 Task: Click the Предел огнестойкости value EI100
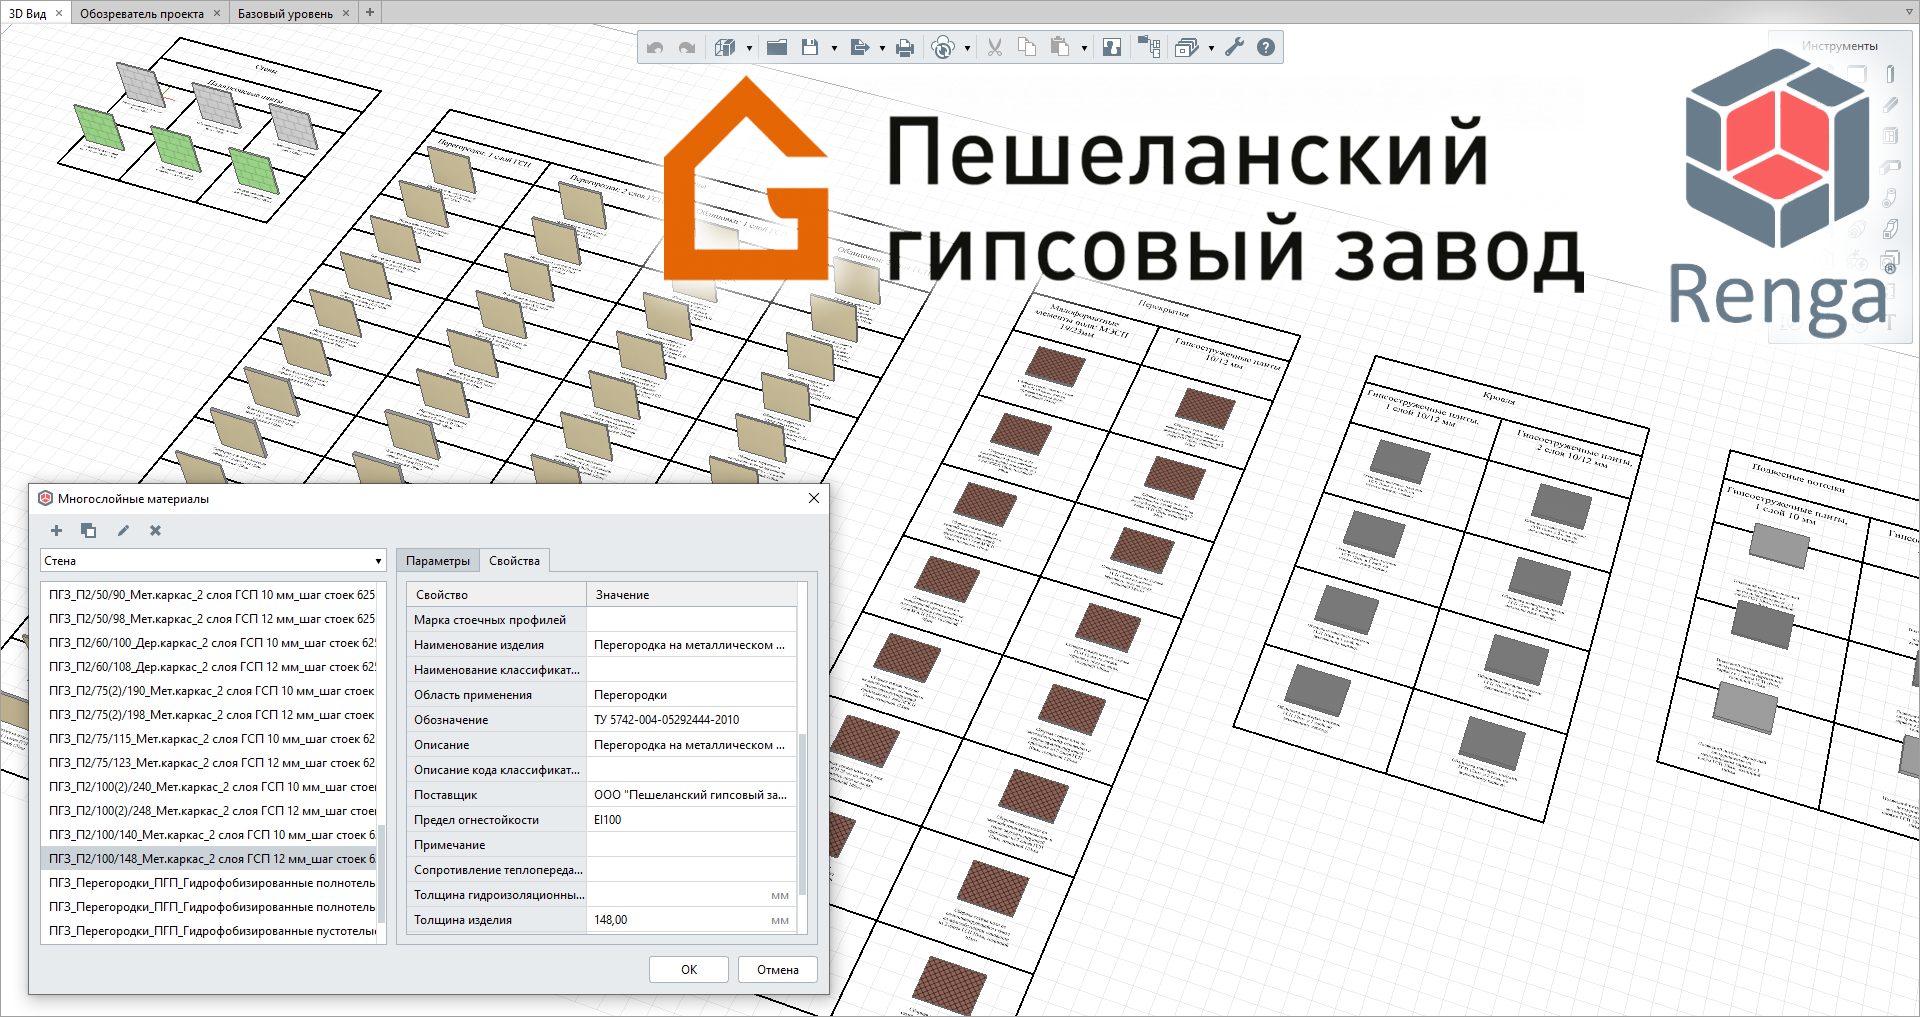click(691, 820)
